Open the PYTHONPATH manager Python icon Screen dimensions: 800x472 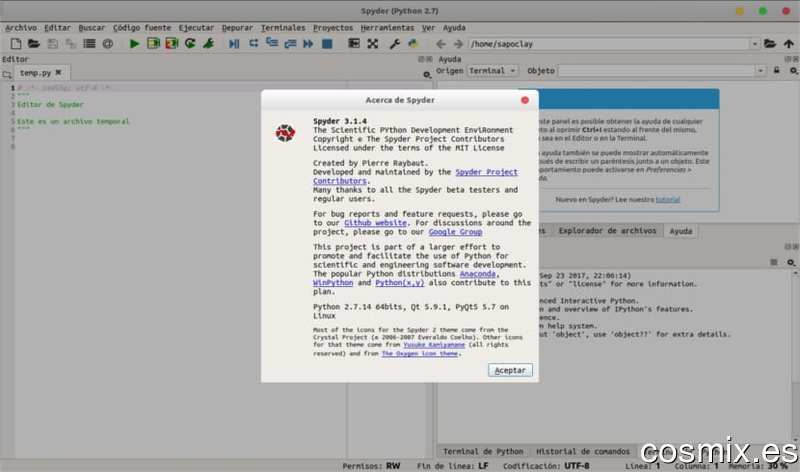(x=413, y=44)
